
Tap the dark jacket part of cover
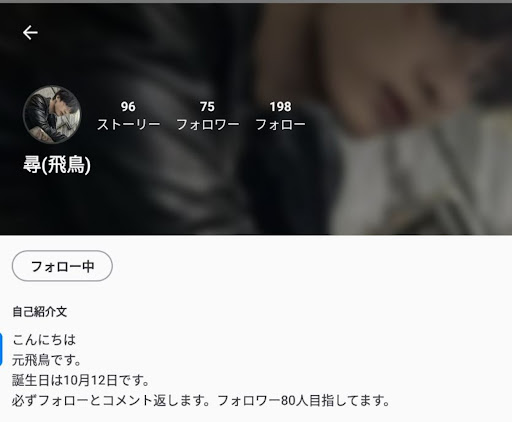(x=150, y=183)
